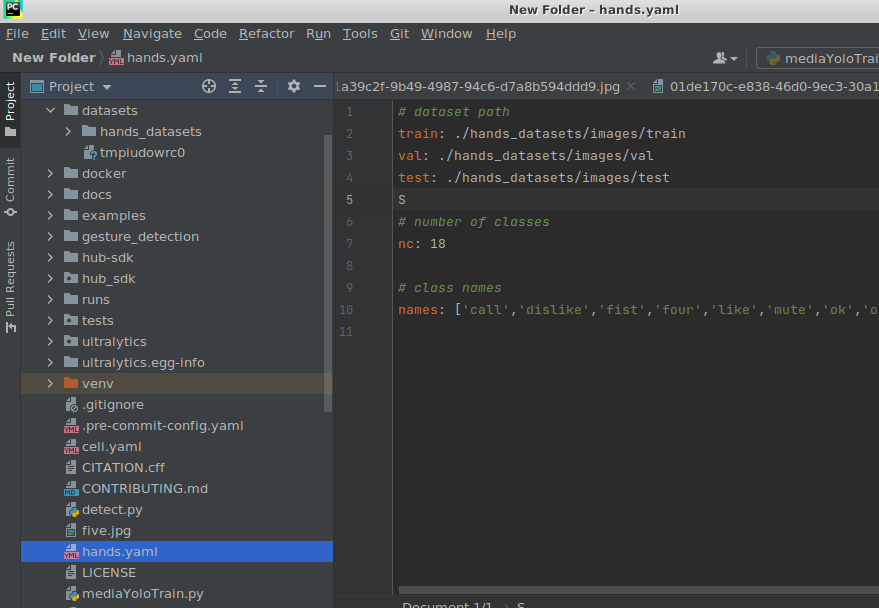Viewport: 879px width, 608px height.
Task: Expand the venv folder
Action: (50, 384)
